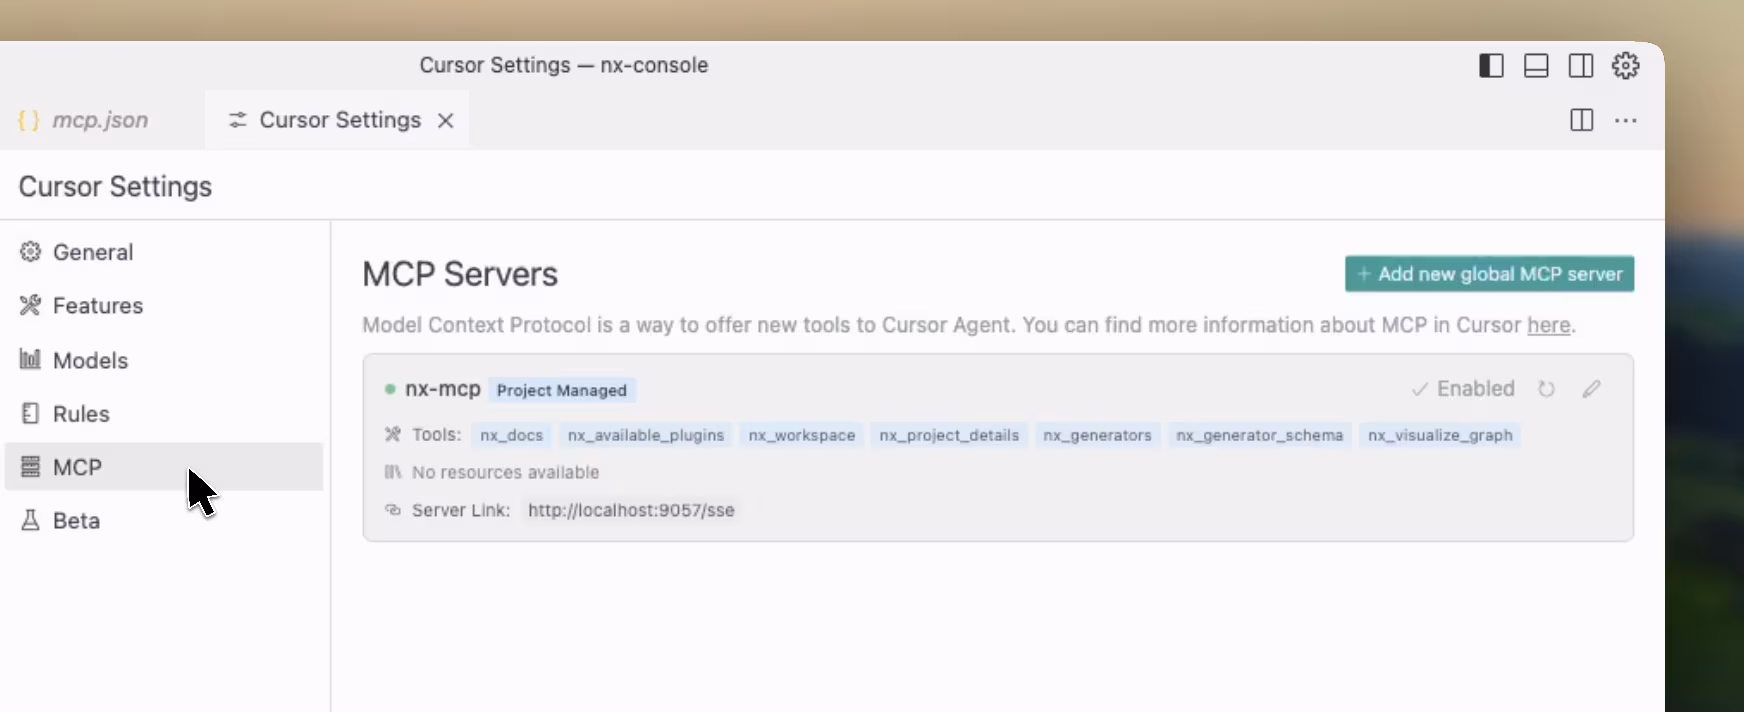Click Add new global MCP server button
Viewport: 1744px width, 712px height.
click(1489, 274)
